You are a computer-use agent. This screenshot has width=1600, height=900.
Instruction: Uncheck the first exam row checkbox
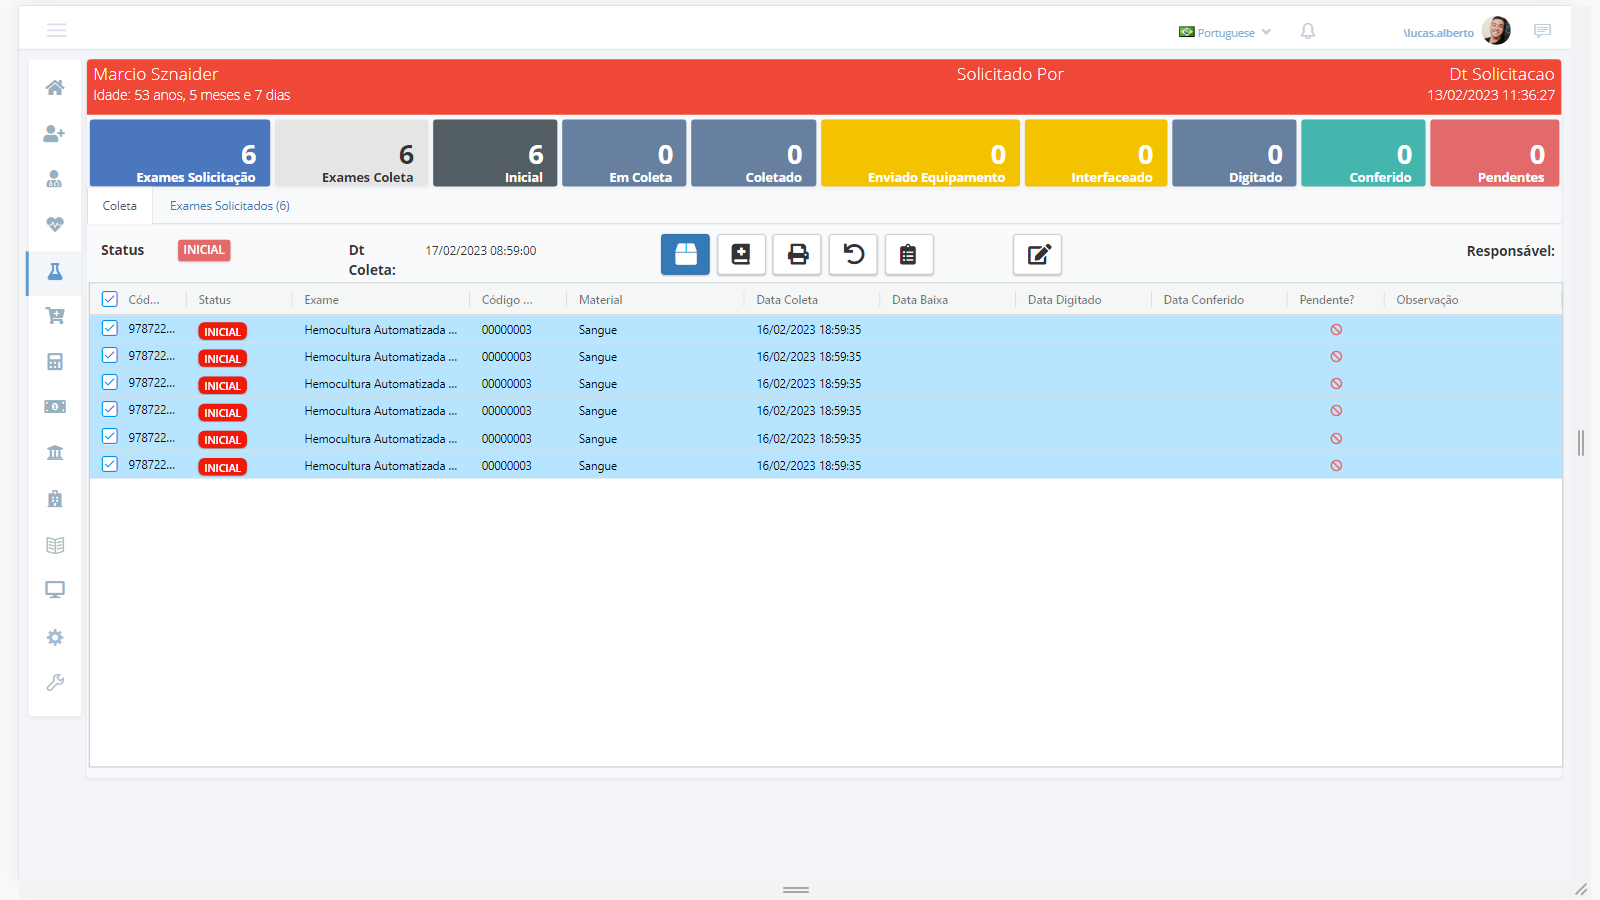coord(110,328)
